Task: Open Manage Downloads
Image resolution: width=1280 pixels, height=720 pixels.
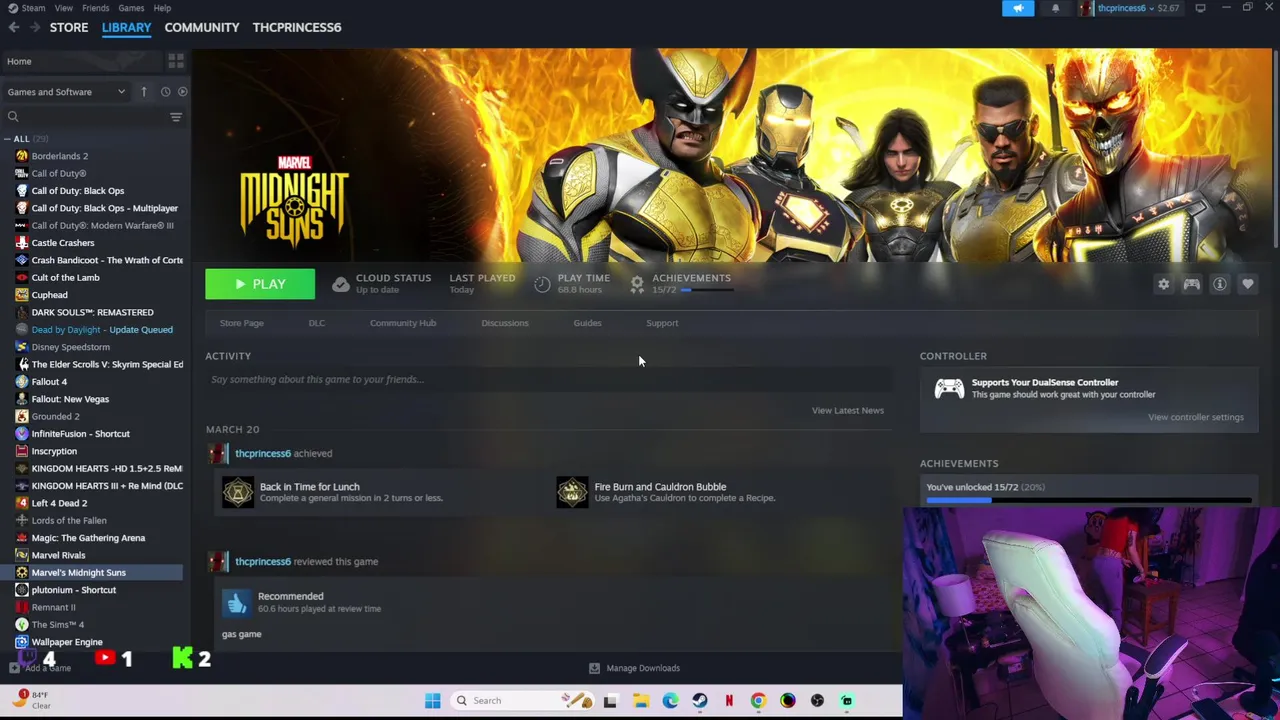Action: [x=634, y=668]
